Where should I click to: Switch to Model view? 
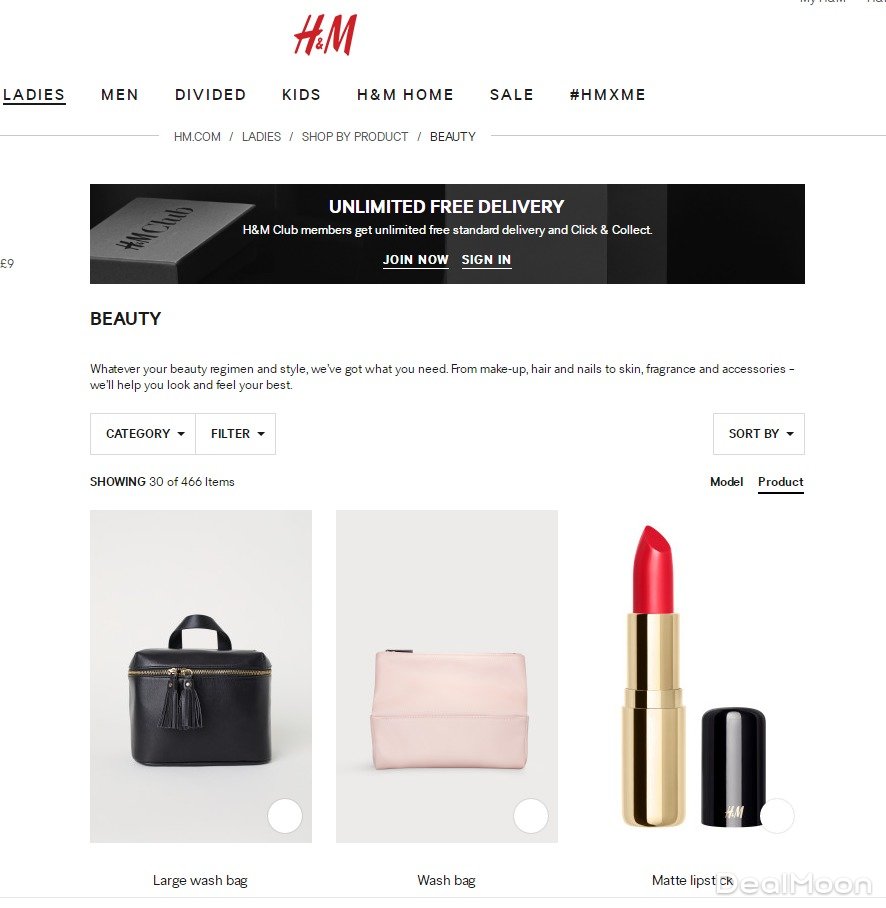tap(726, 482)
